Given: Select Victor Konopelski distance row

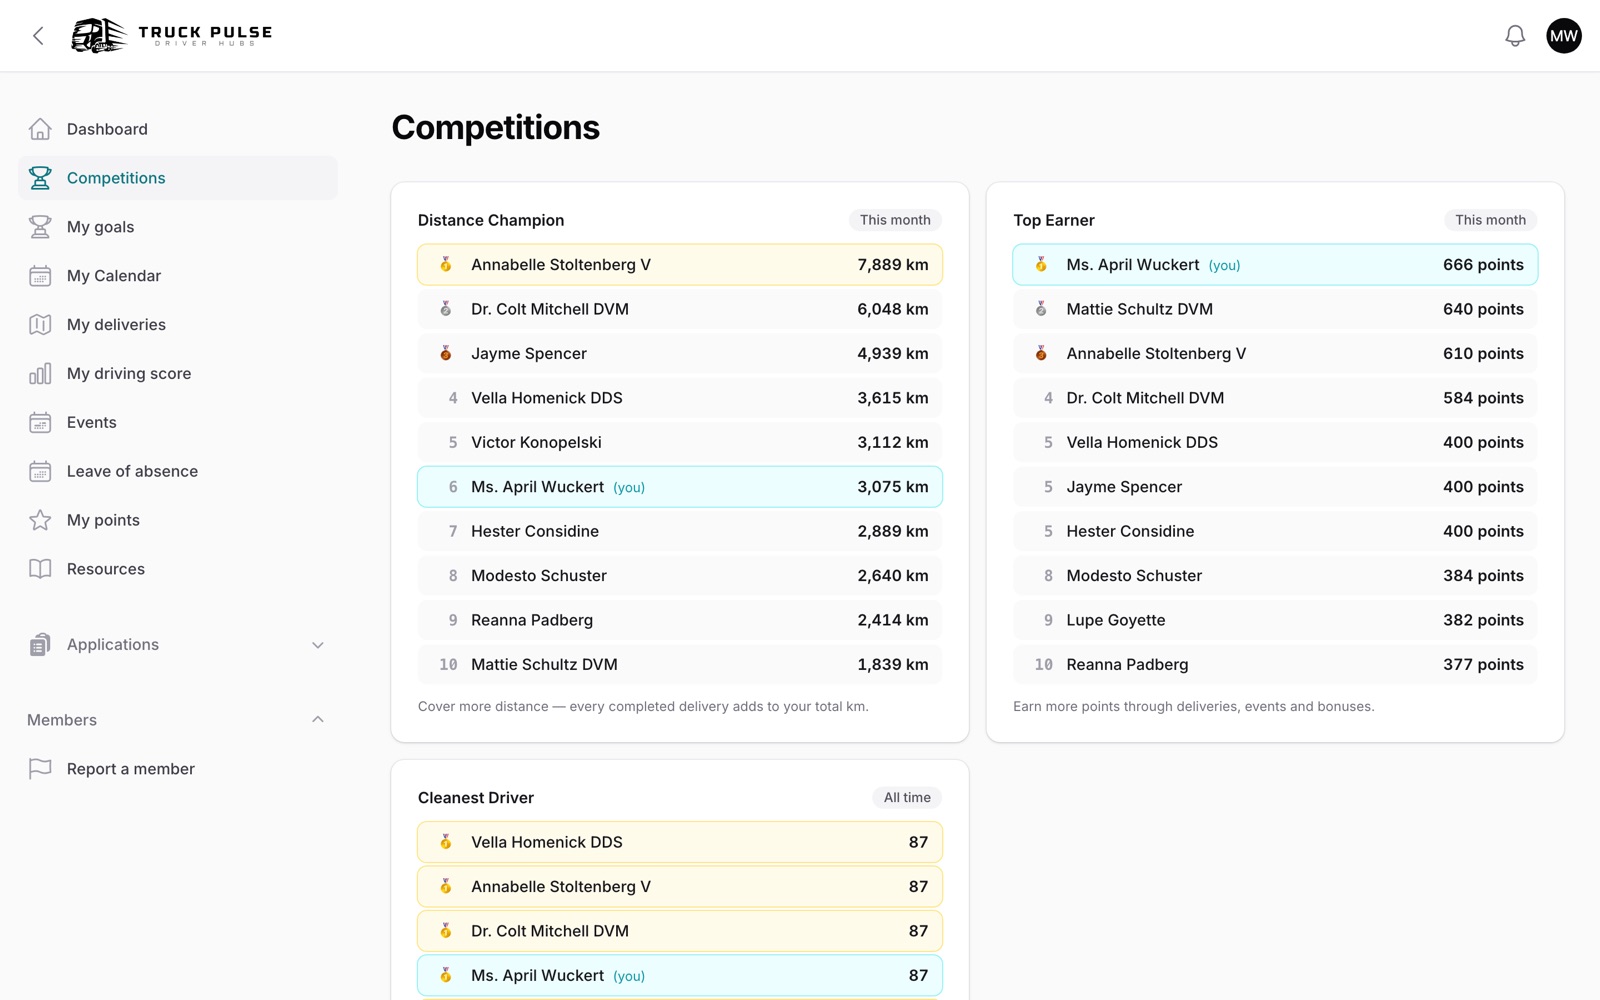Looking at the screenshot, I should [x=680, y=442].
